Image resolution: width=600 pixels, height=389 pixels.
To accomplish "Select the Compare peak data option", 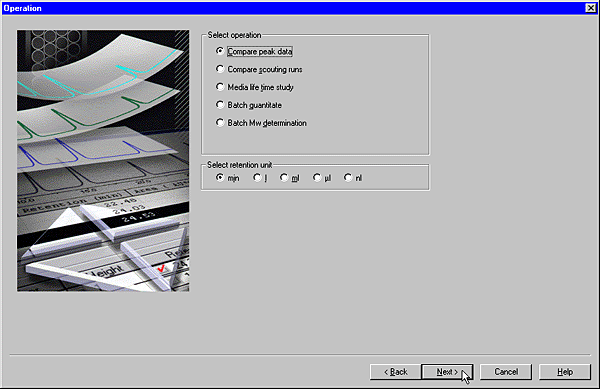I will pyautogui.click(x=254, y=51).
